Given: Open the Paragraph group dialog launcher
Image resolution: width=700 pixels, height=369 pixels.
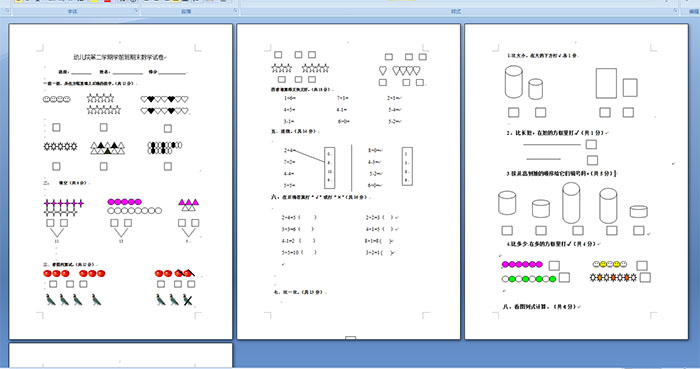Looking at the screenshot, I should coord(235,11).
